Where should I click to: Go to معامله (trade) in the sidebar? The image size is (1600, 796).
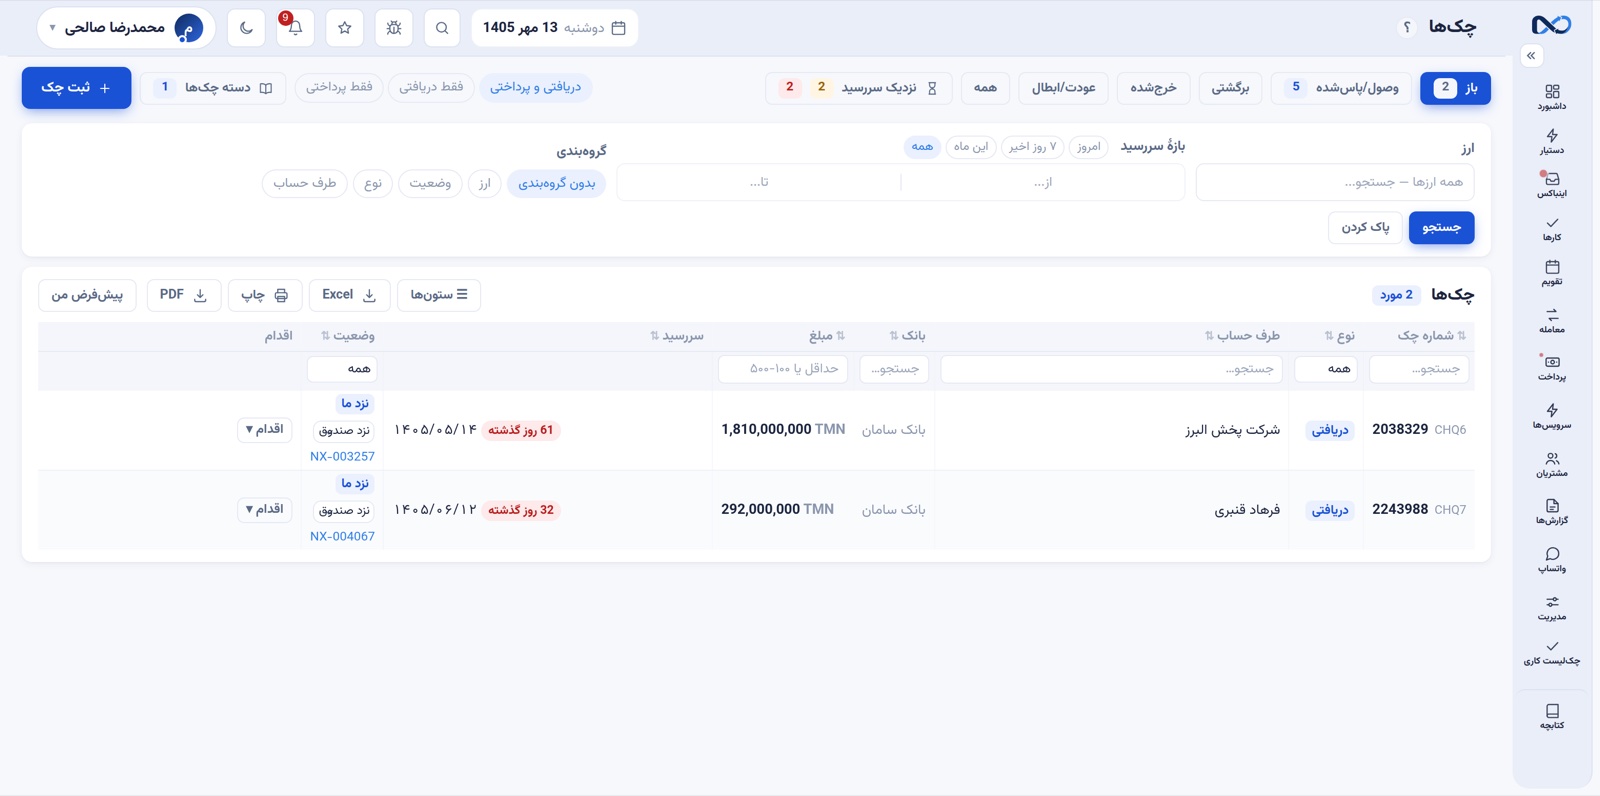[x=1552, y=321]
